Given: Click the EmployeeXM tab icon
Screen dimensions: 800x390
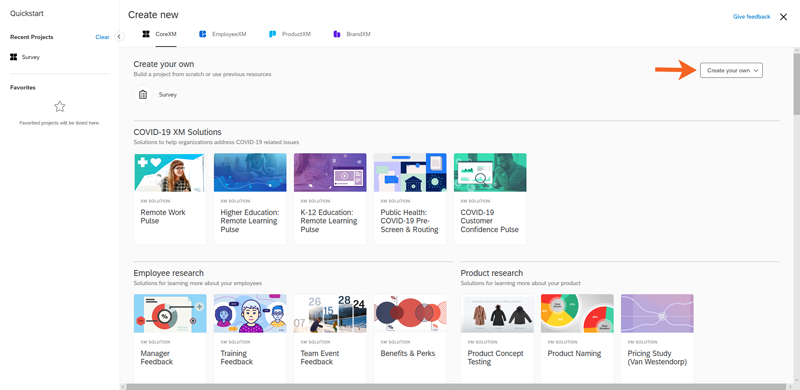Looking at the screenshot, I should 203,34.
